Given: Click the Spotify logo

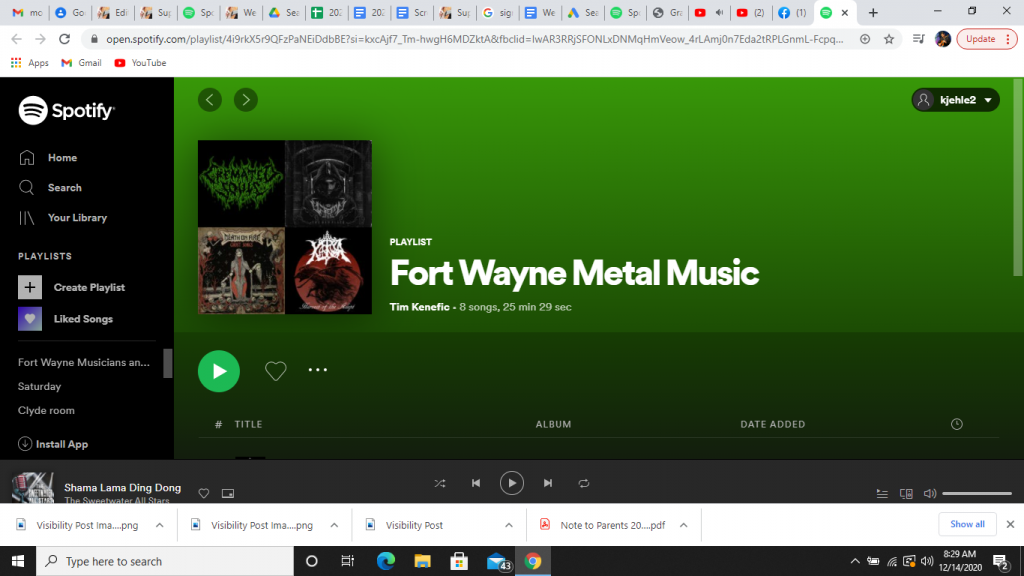Looking at the screenshot, I should click(67, 110).
